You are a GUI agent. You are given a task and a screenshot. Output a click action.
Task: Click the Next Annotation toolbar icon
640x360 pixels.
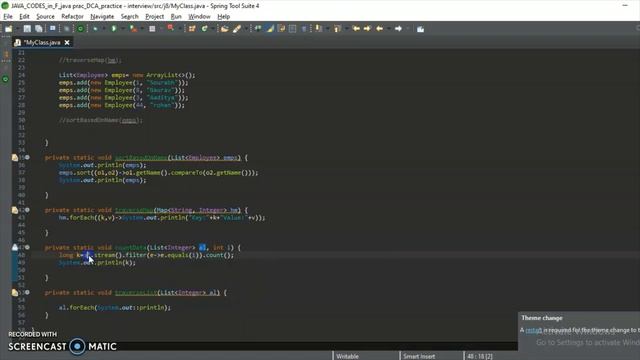click(319, 29)
